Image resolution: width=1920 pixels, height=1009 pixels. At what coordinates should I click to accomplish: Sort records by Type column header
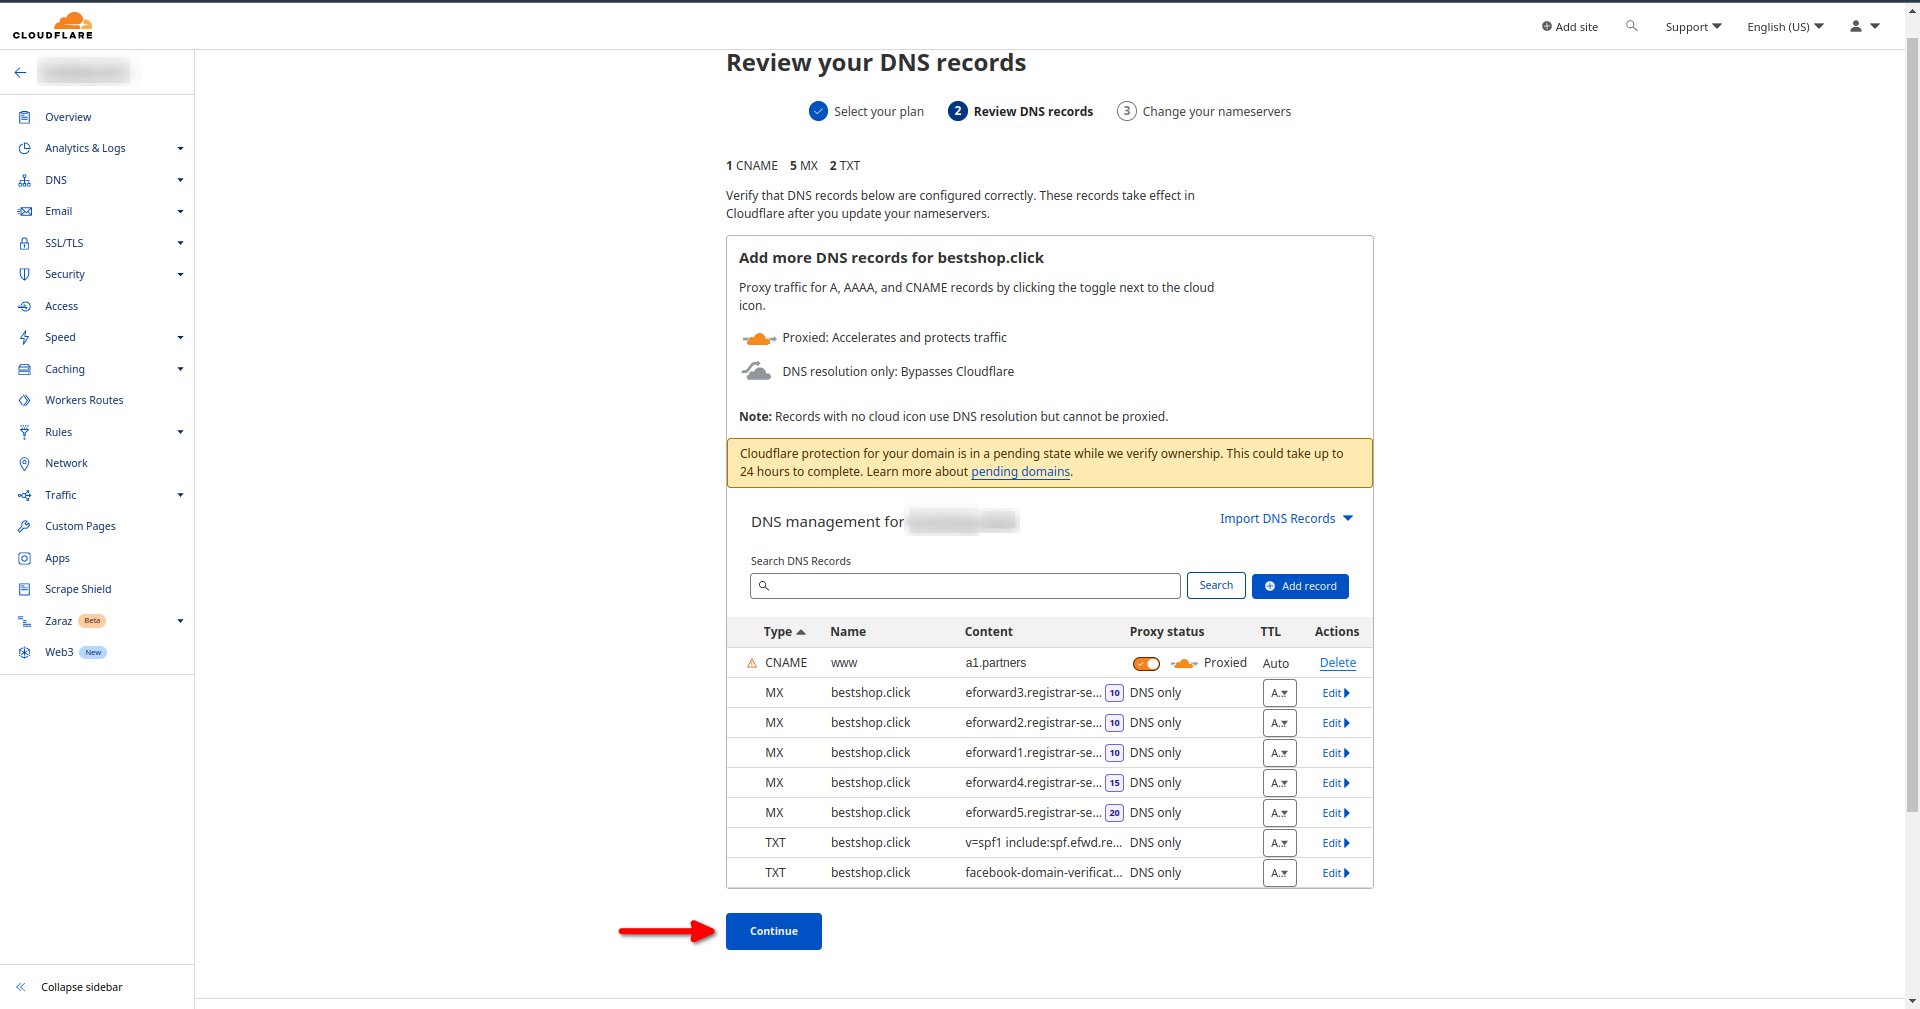pos(784,632)
